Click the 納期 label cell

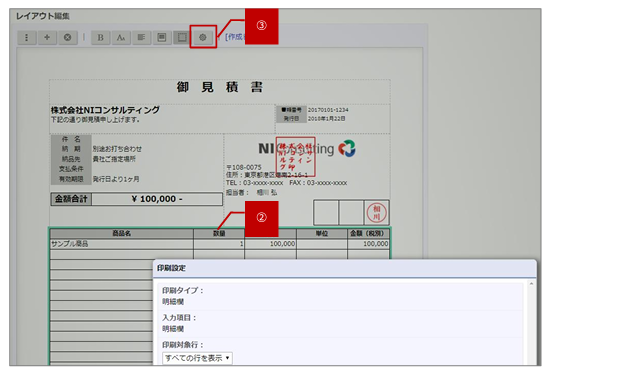pyautogui.click(x=71, y=149)
